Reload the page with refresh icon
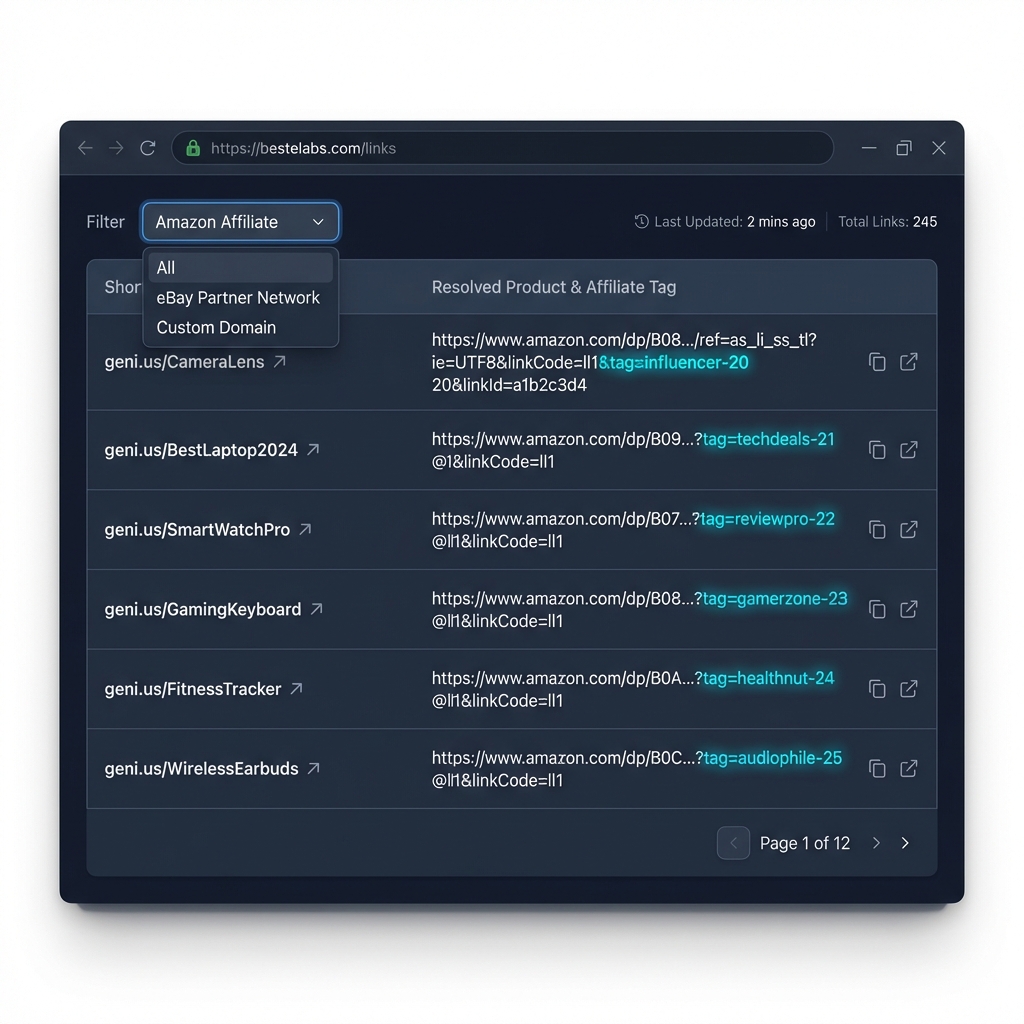The height and width of the screenshot is (1024, 1024). (x=147, y=147)
